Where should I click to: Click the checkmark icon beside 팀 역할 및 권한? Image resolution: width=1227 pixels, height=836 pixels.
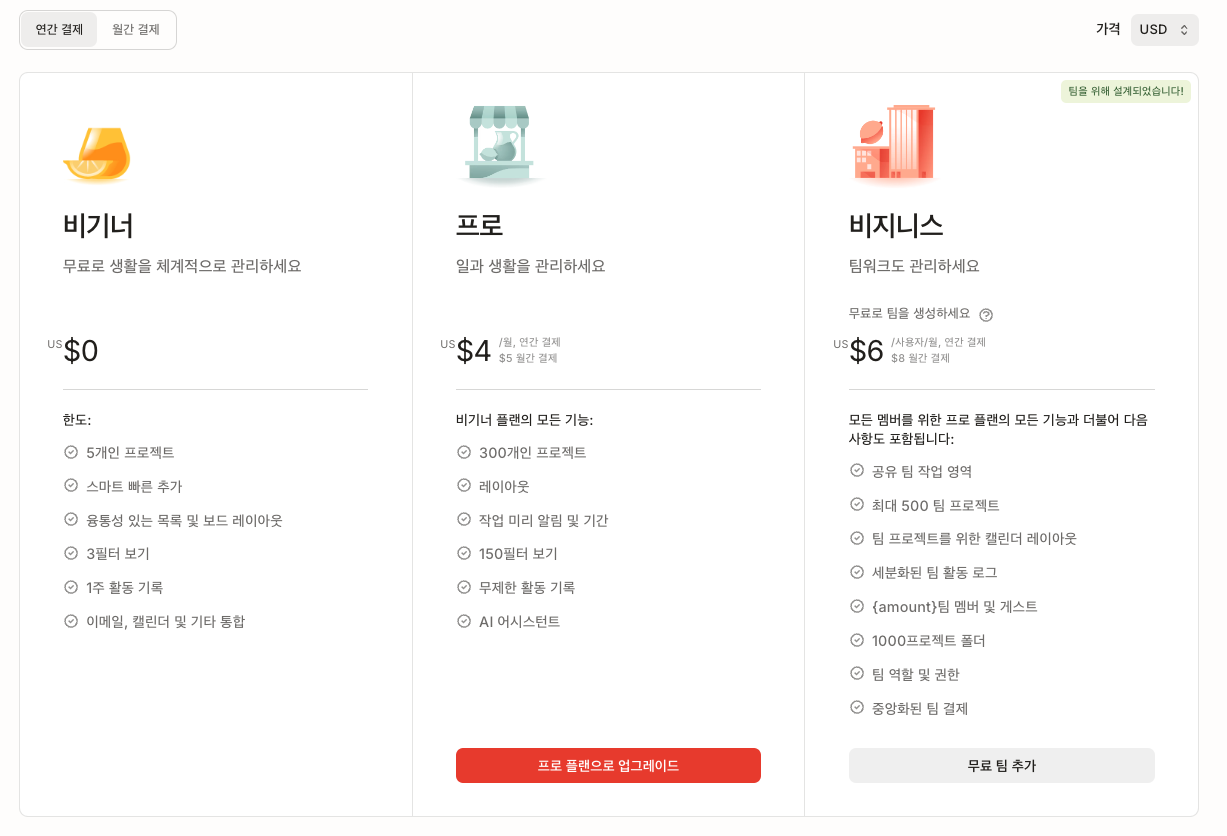(857, 674)
